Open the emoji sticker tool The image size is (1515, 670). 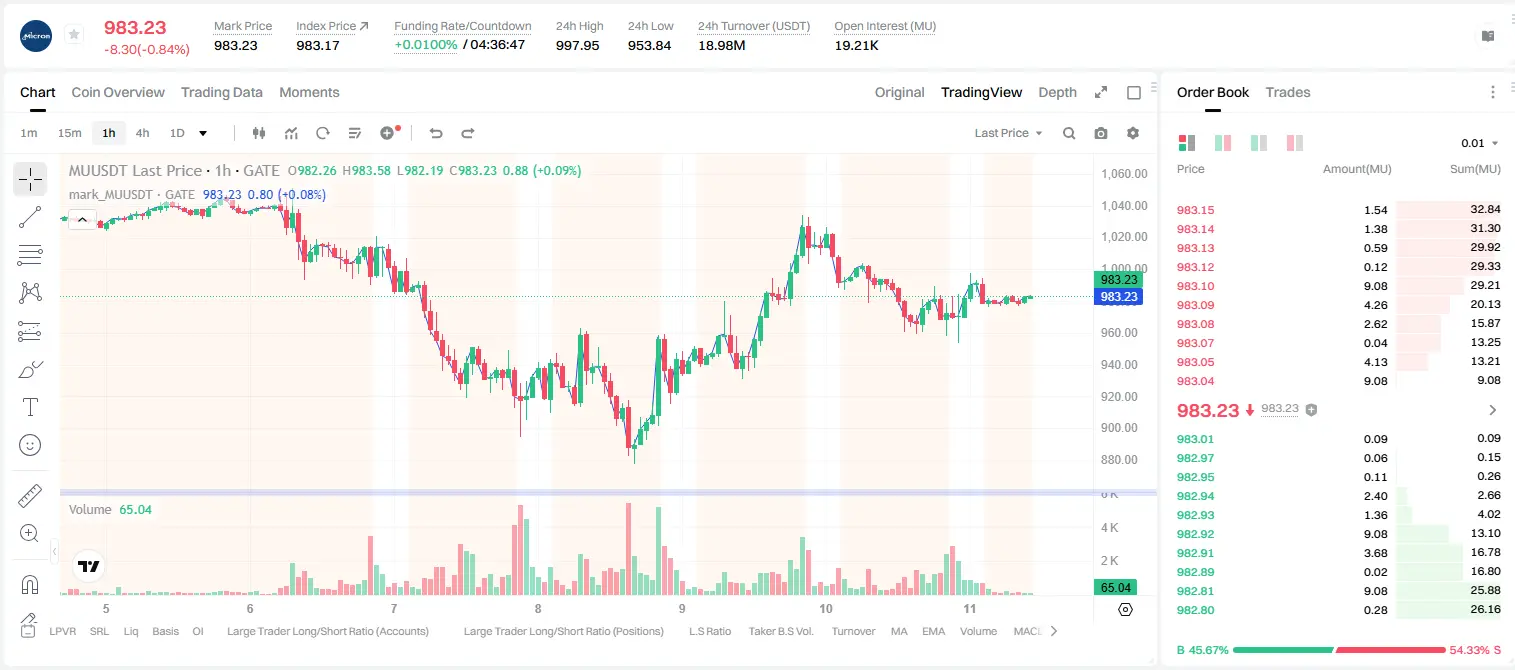(x=30, y=445)
